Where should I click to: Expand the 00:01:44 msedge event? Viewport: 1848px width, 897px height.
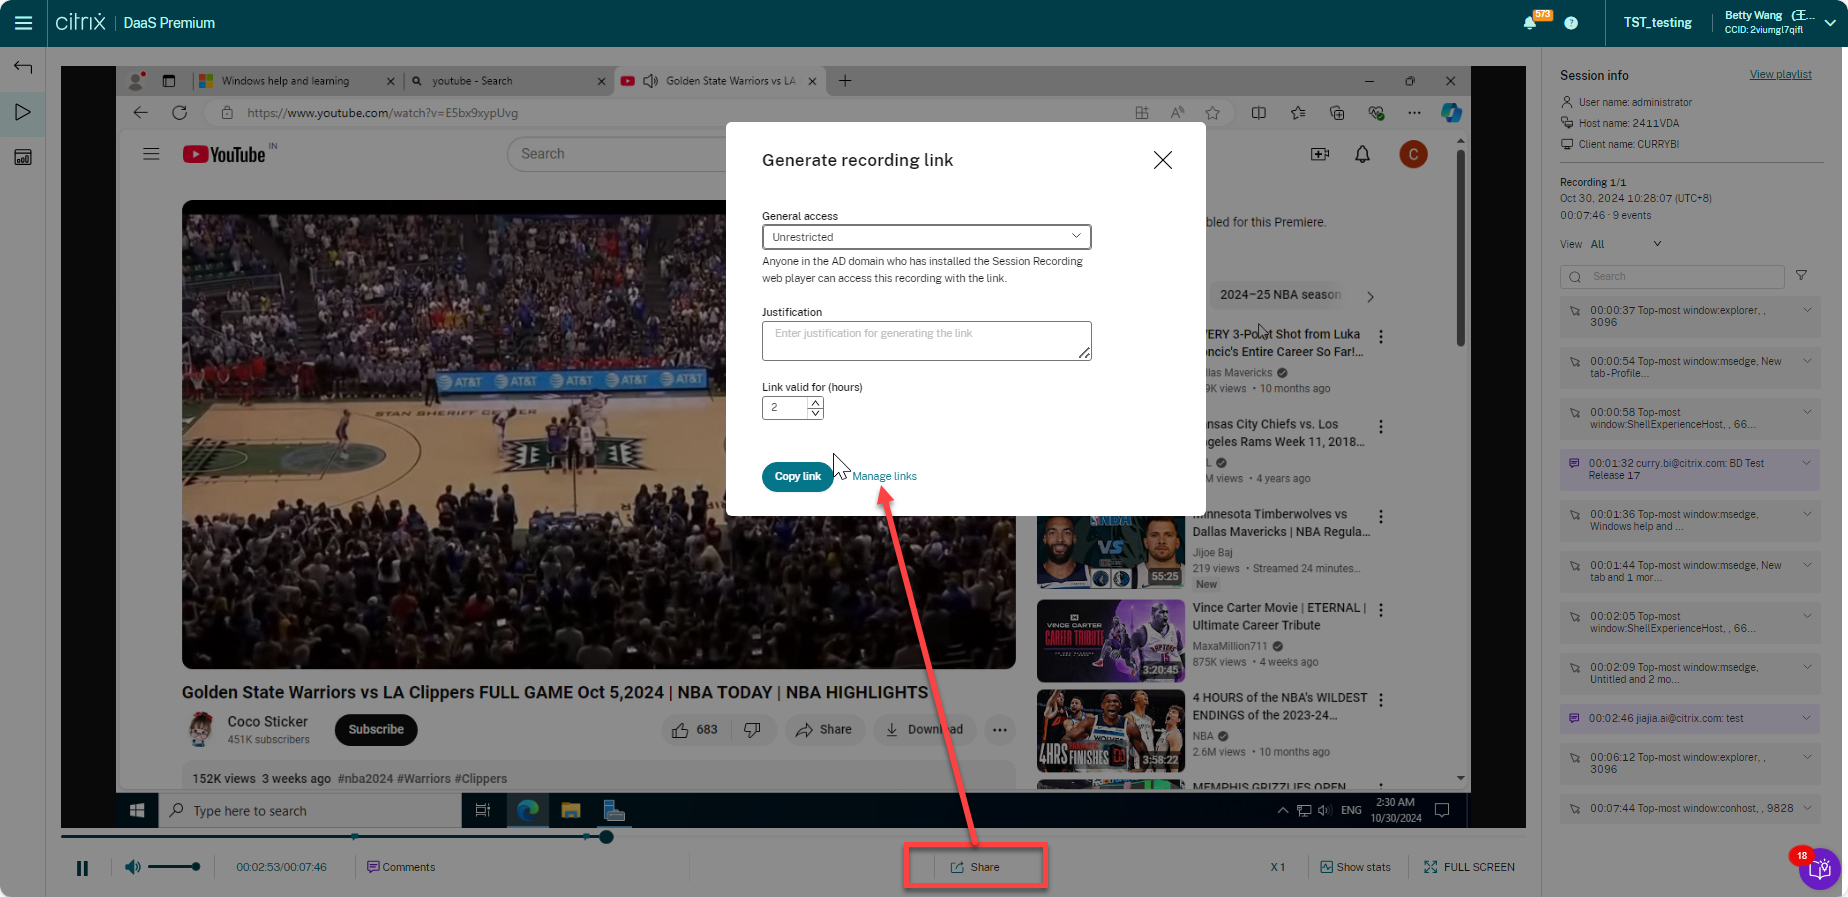[x=1807, y=565]
